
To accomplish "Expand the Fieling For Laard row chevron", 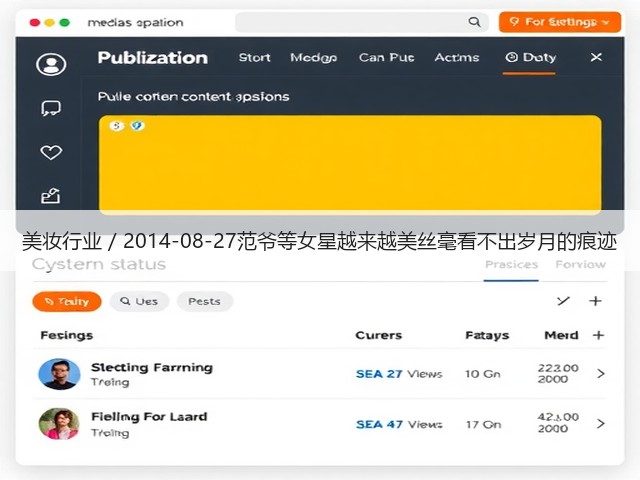I will point(600,424).
